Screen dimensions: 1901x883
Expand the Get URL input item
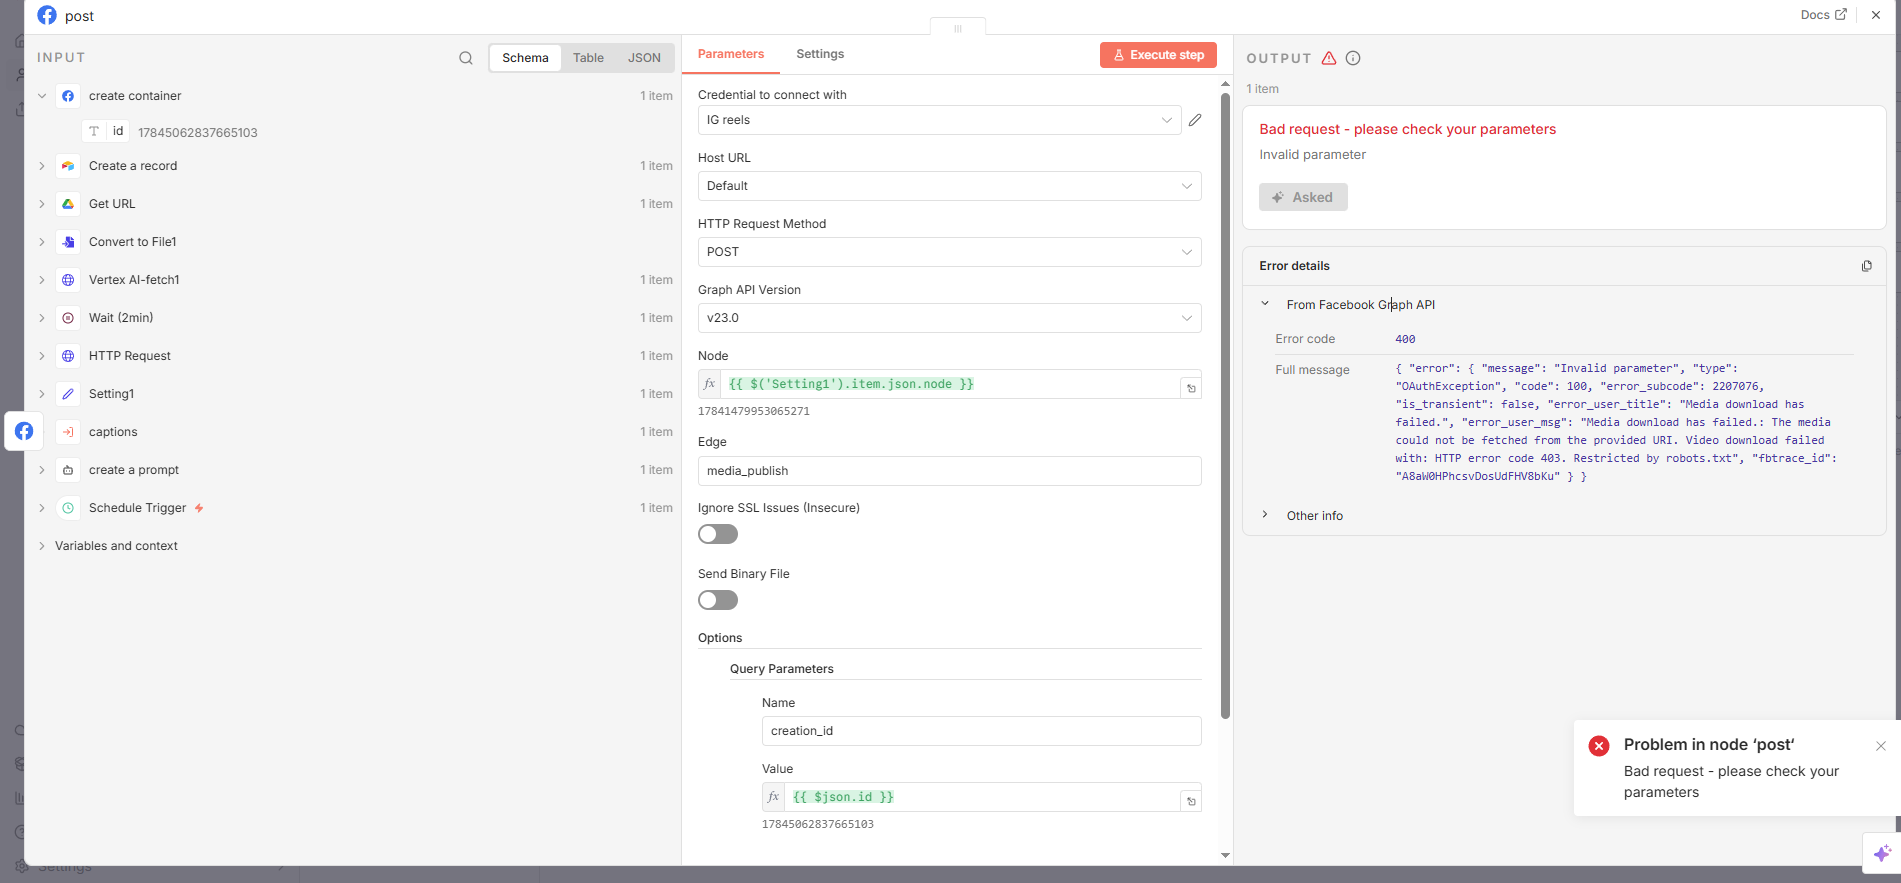pos(42,204)
